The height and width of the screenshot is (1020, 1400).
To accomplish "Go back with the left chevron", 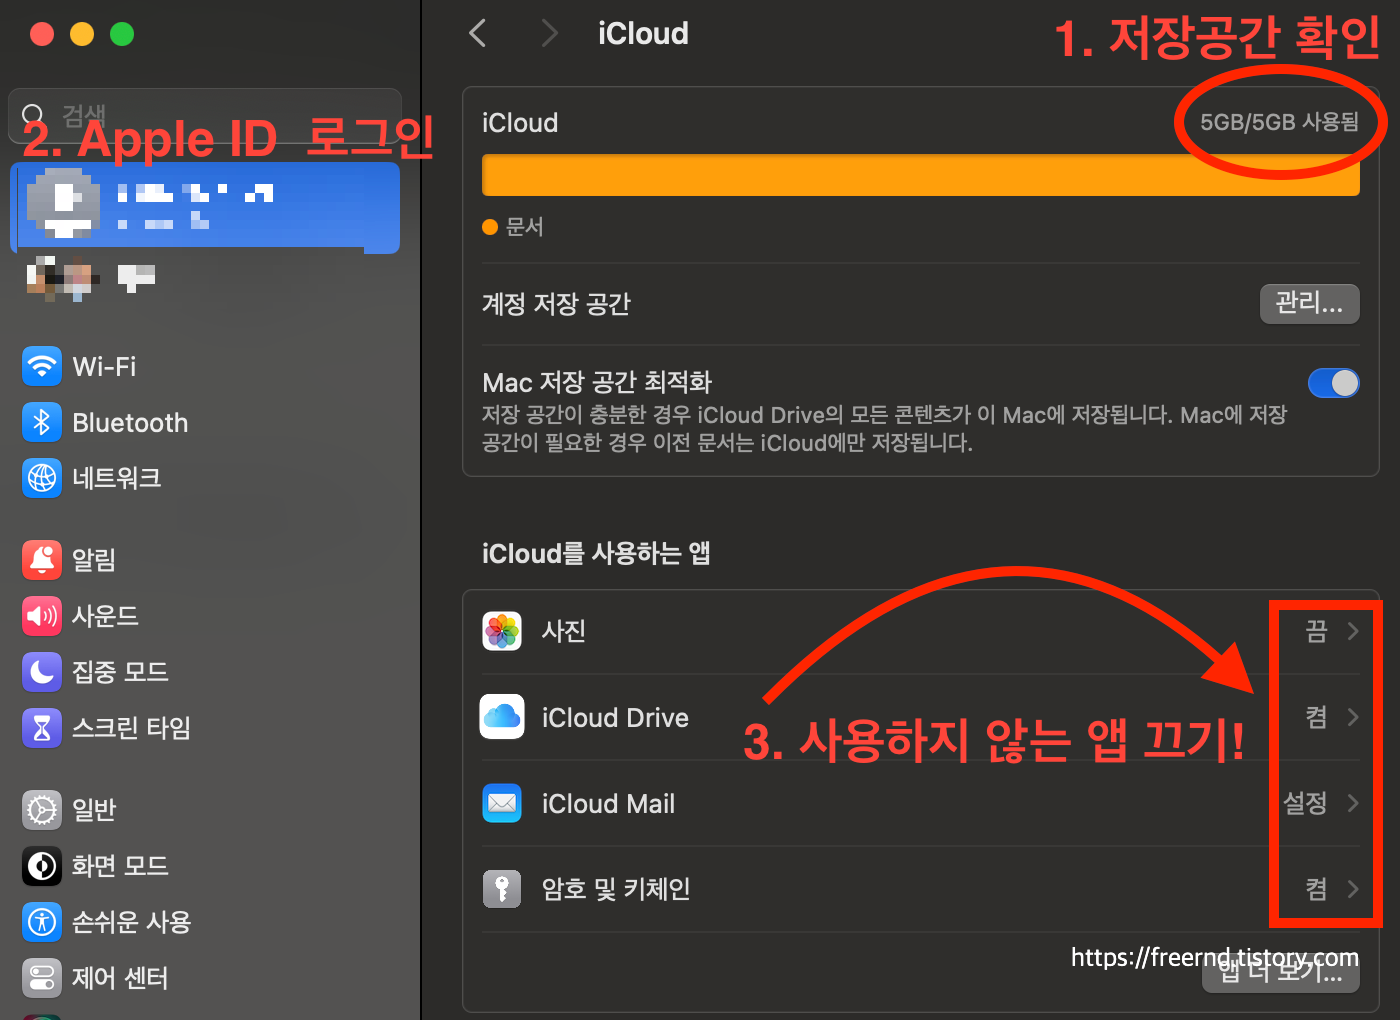I will click(478, 33).
